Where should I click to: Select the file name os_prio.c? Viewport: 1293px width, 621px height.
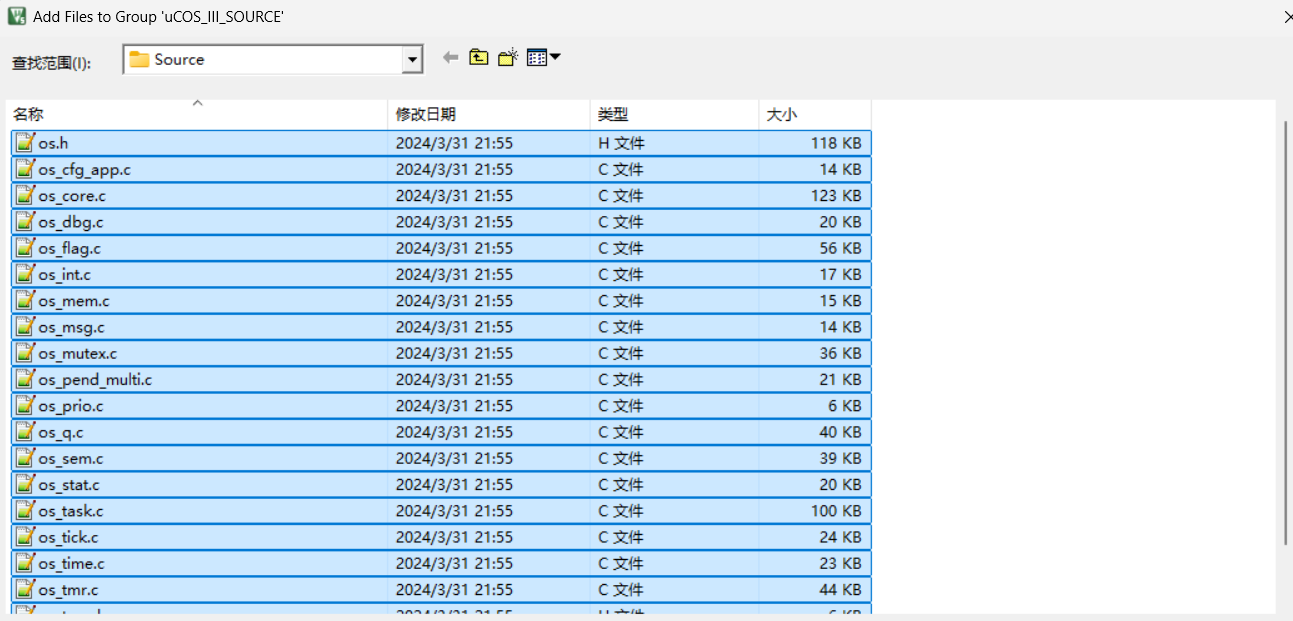coord(70,406)
